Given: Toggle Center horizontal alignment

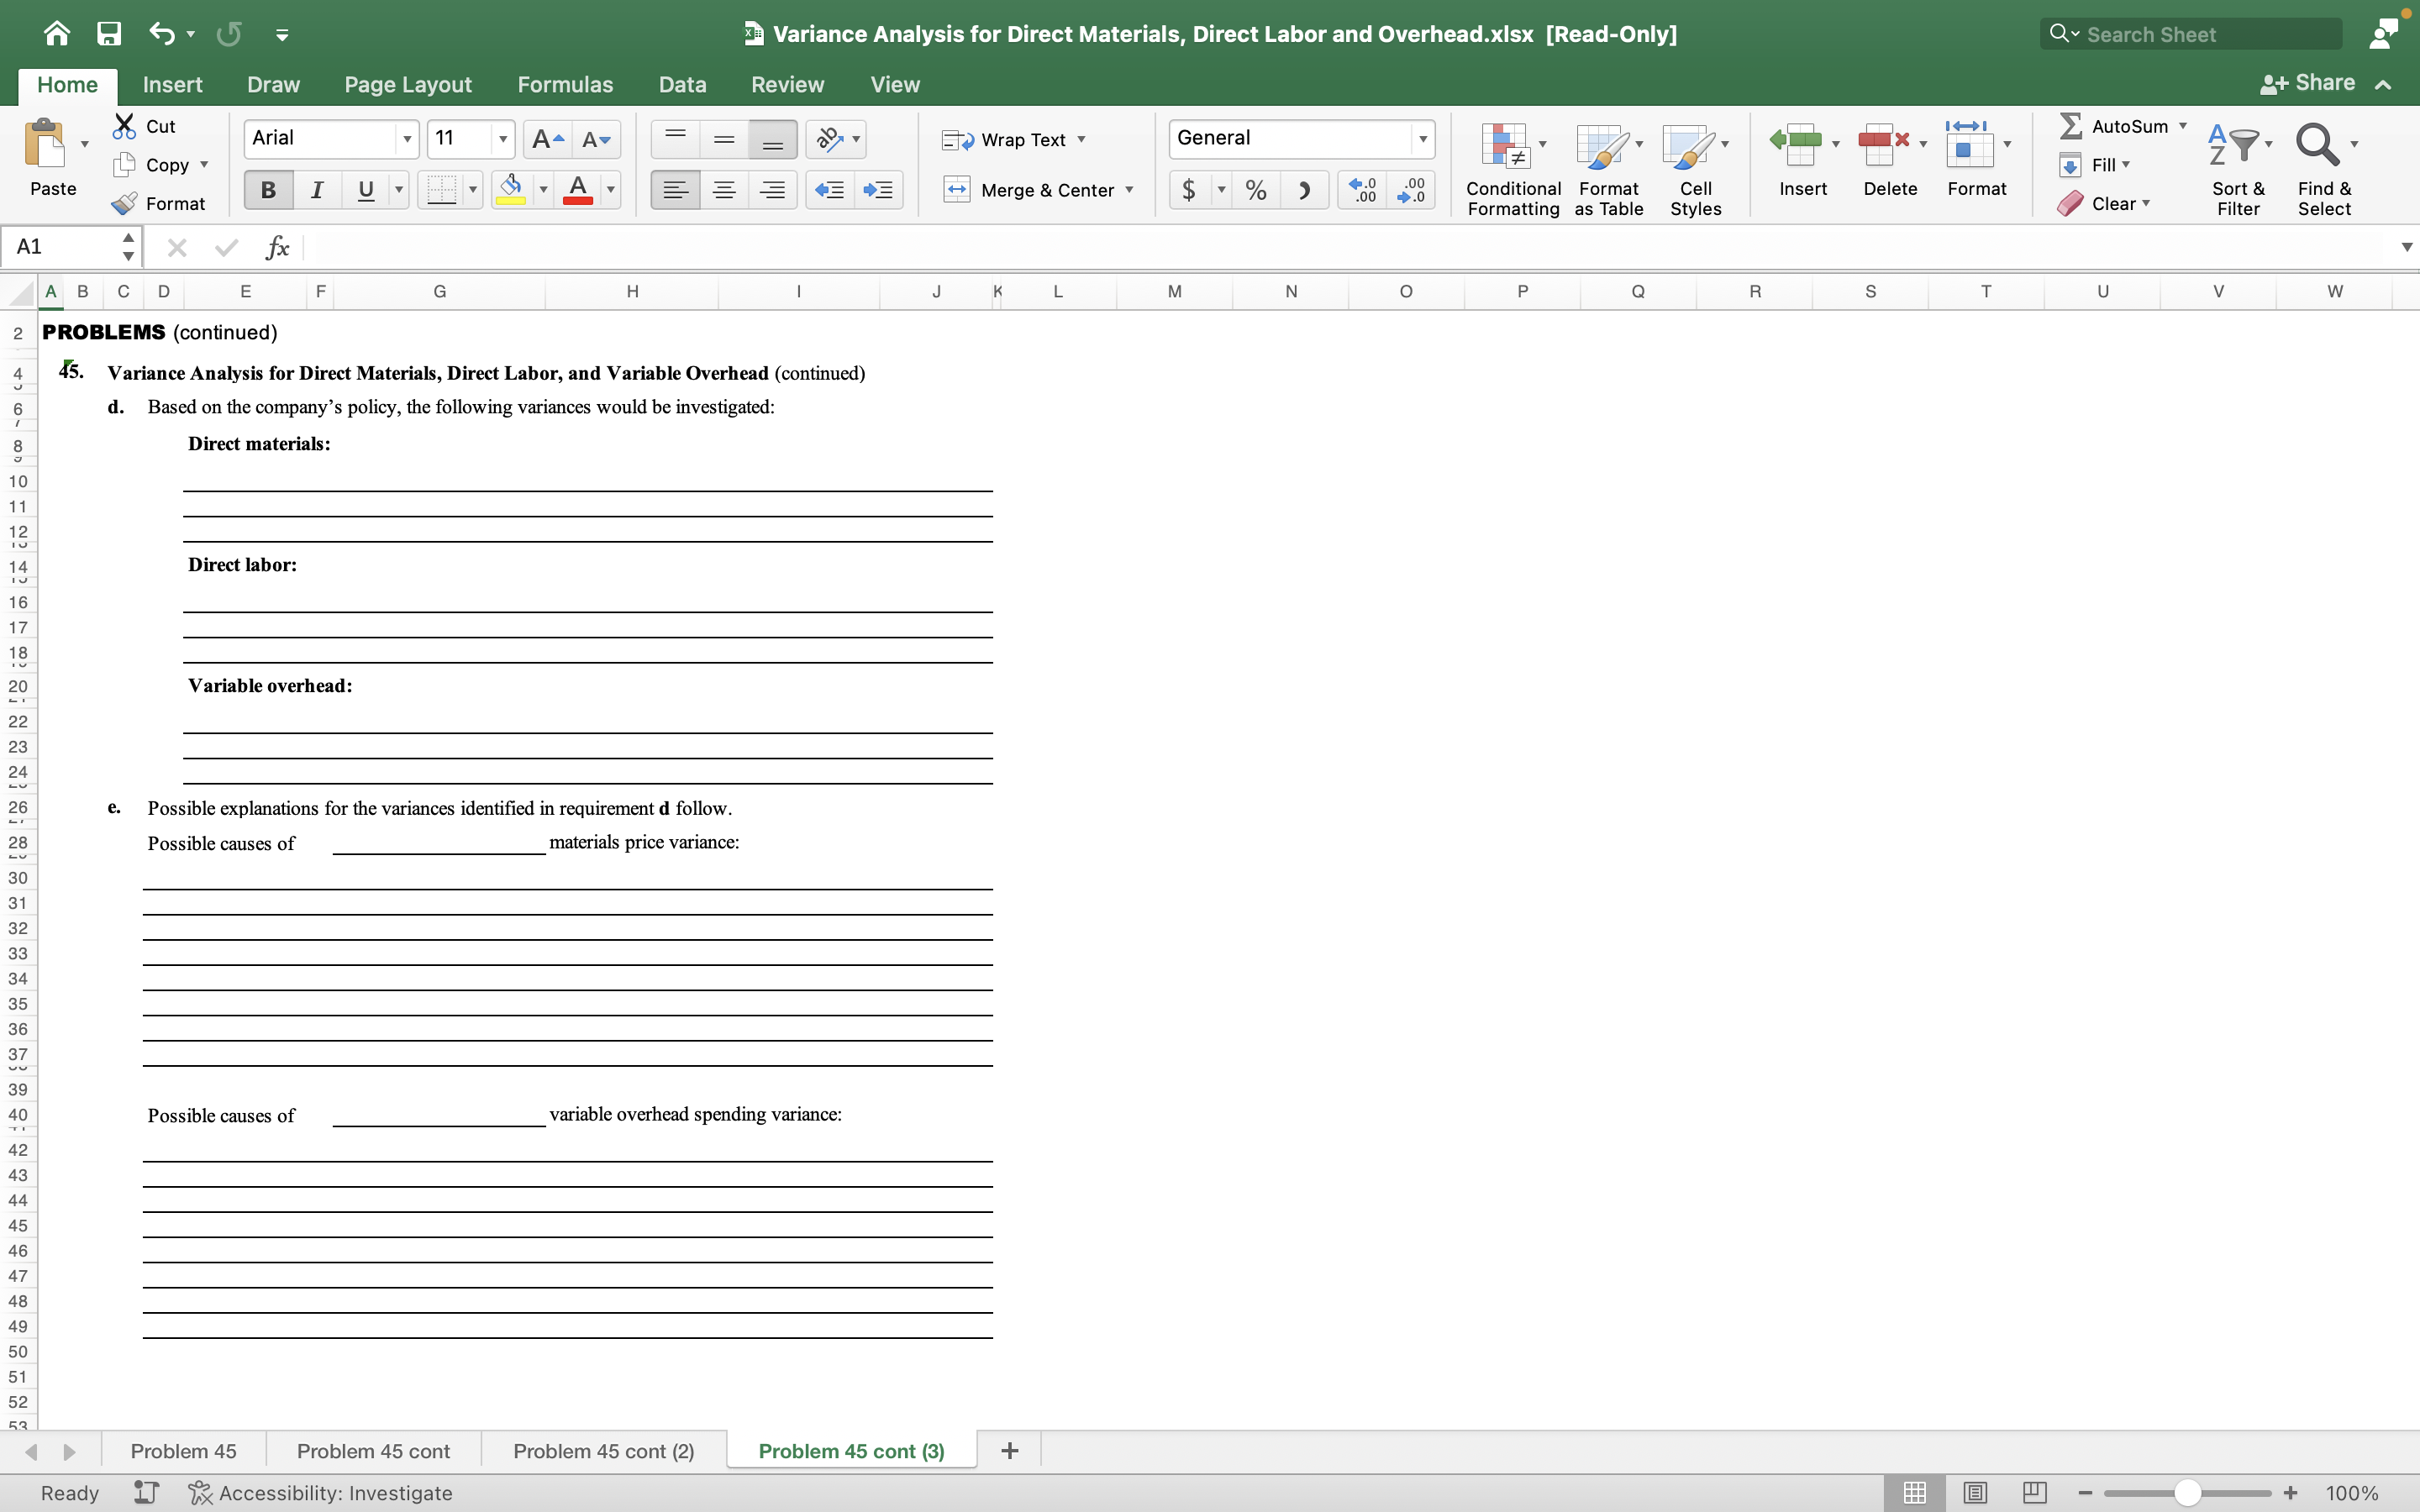Looking at the screenshot, I should (x=724, y=189).
